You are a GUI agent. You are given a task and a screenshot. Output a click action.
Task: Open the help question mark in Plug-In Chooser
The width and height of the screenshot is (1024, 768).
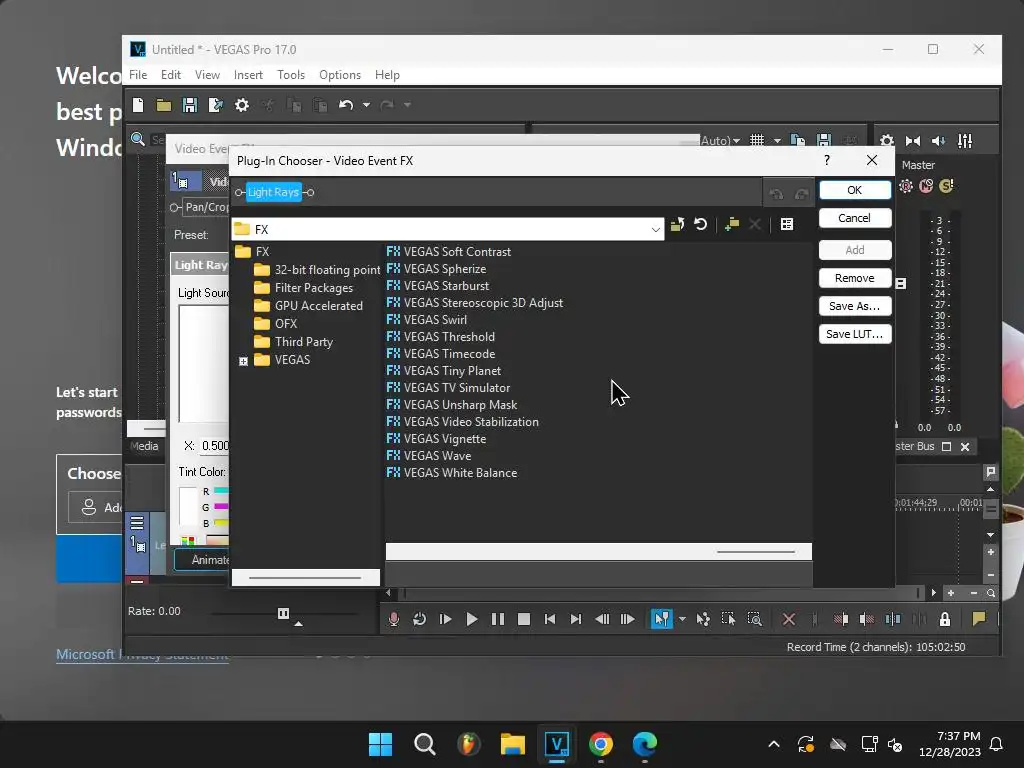tap(827, 161)
